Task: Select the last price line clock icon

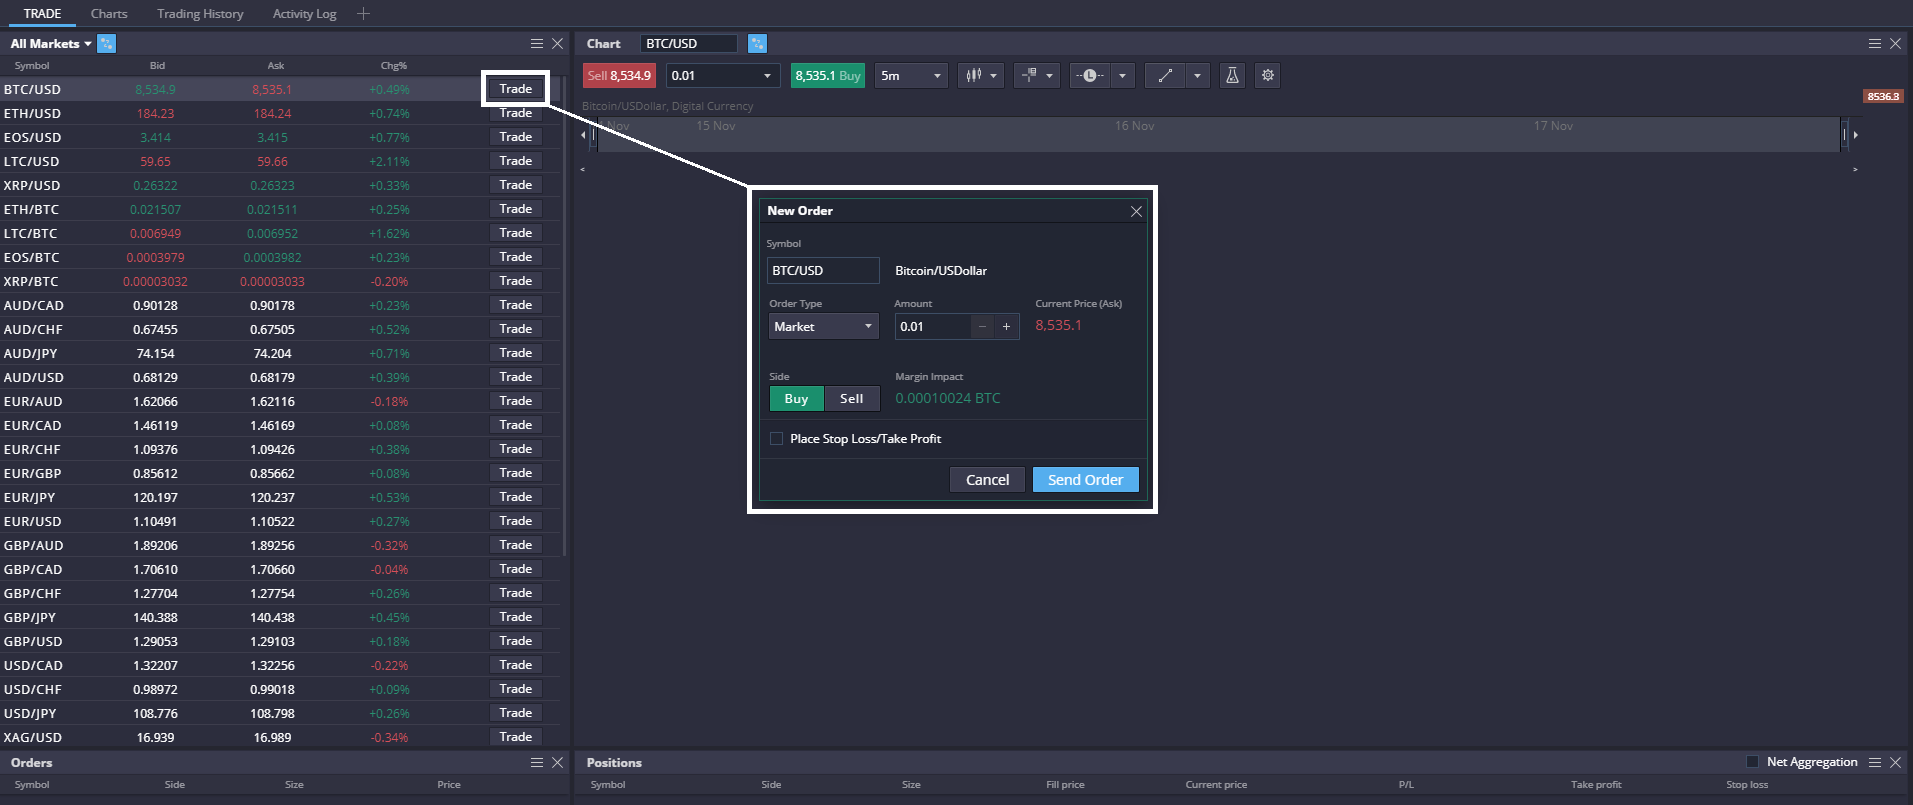Action: [1089, 76]
